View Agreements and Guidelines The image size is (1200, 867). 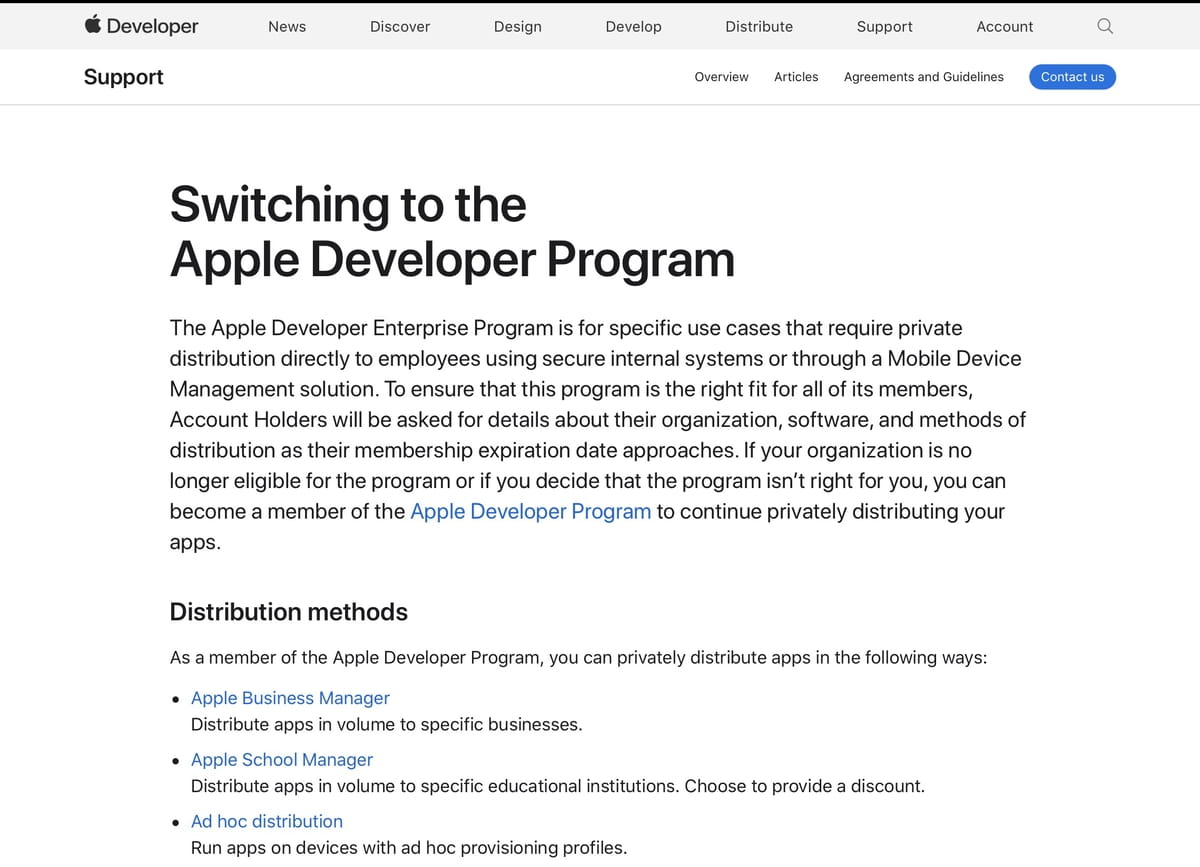click(924, 77)
